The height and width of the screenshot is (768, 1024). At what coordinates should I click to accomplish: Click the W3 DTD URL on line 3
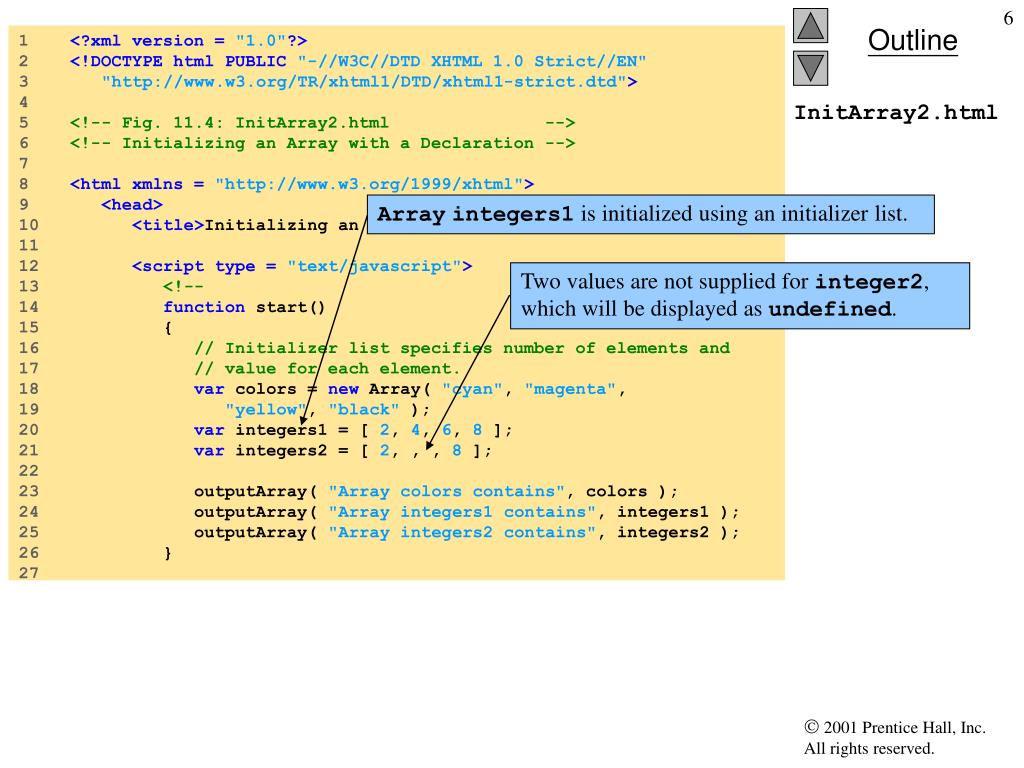364,82
